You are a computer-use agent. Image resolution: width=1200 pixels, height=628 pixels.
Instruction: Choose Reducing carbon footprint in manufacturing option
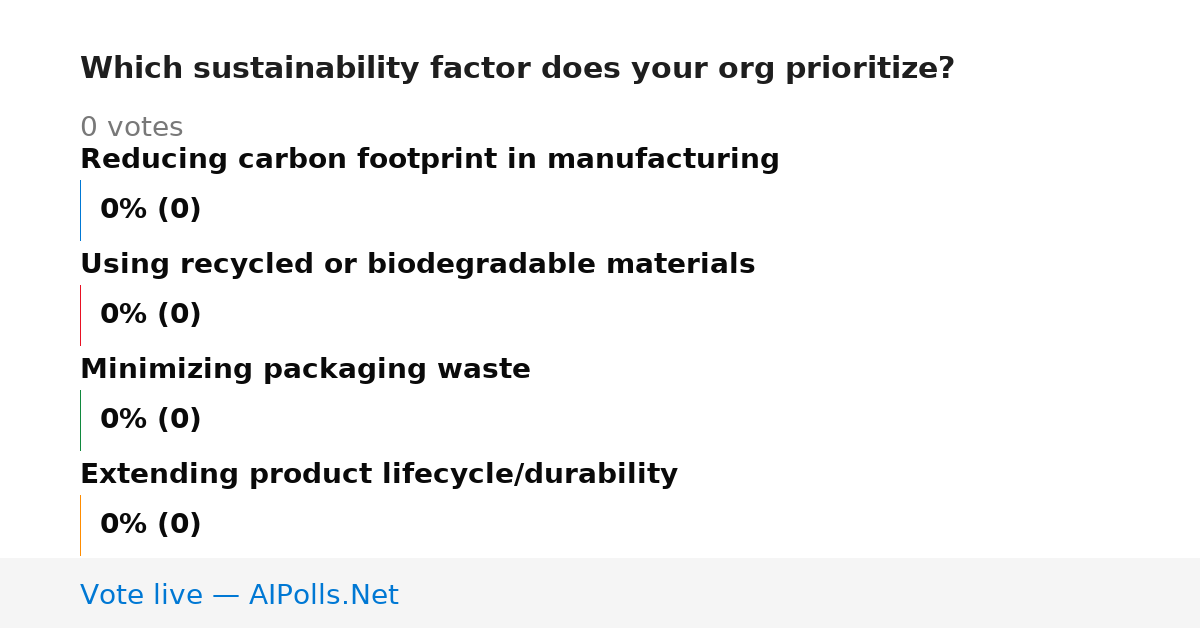click(429, 160)
